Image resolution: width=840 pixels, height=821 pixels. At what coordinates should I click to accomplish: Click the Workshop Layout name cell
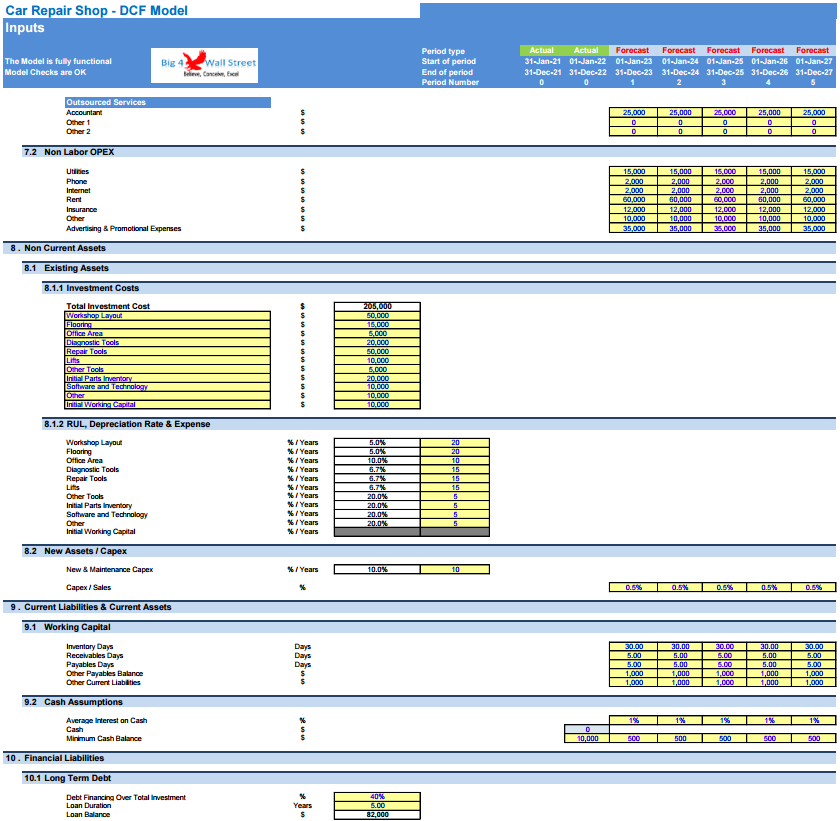click(168, 315)
